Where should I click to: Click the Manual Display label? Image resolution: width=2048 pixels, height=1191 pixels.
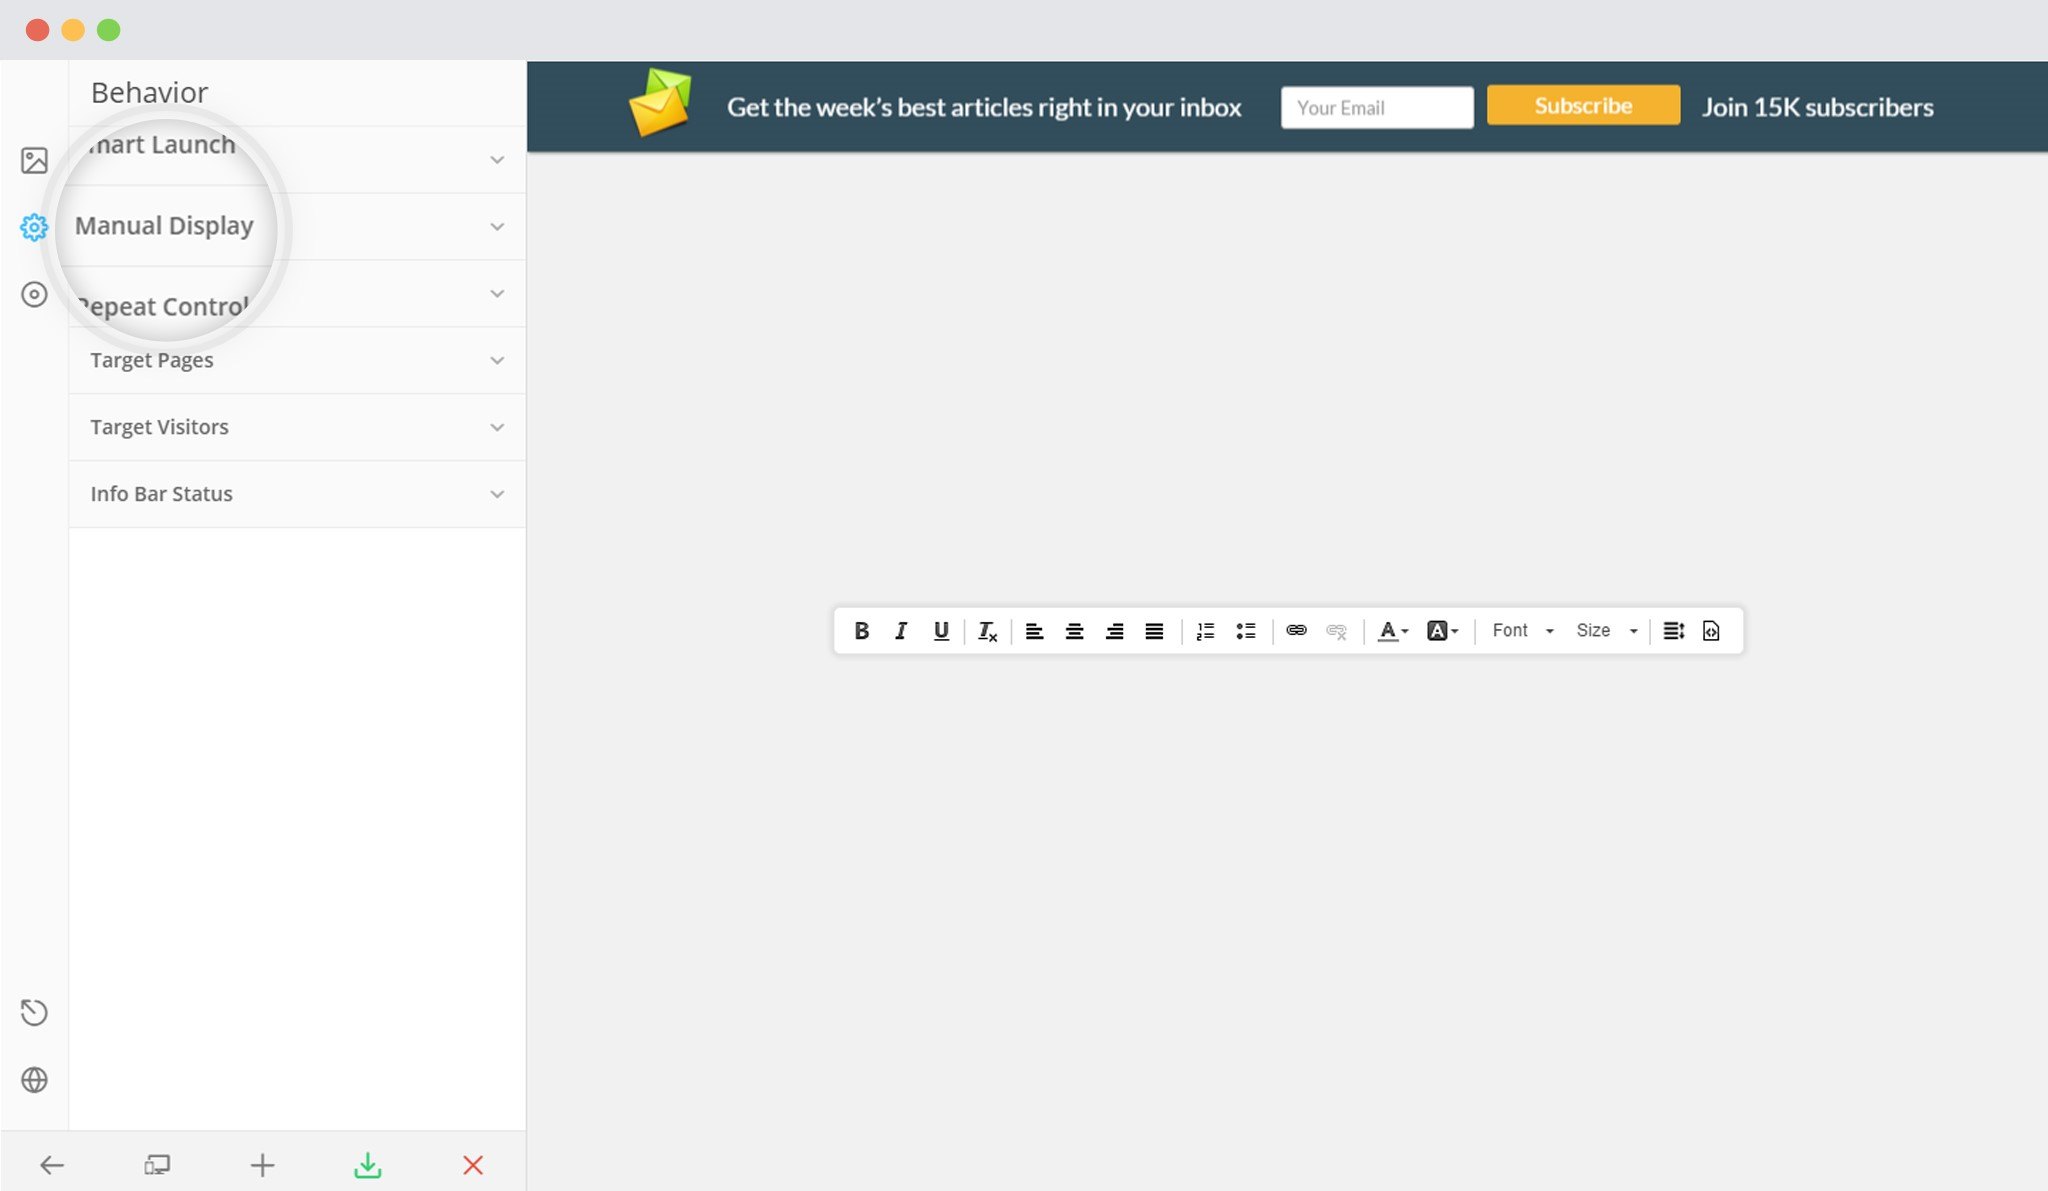click(x=164, y=226)
